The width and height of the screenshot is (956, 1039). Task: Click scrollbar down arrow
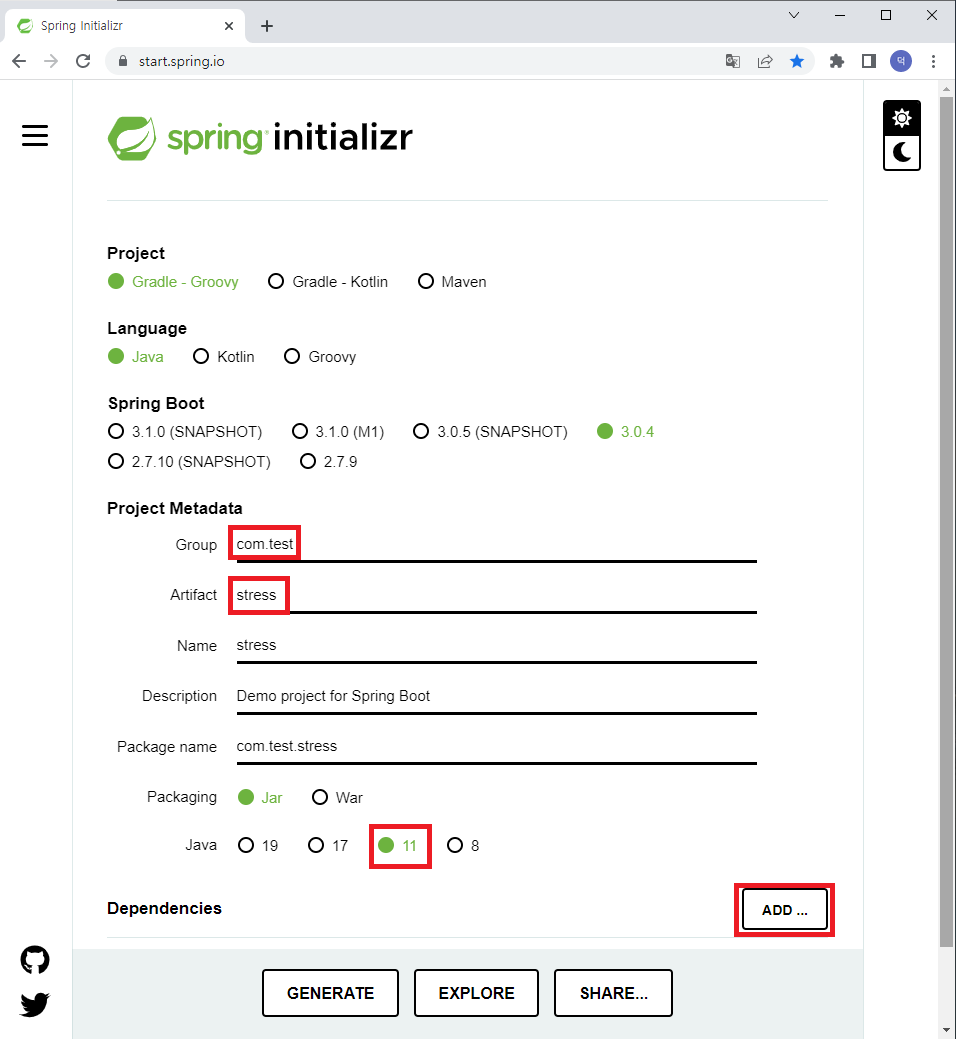click(947, 1030)
